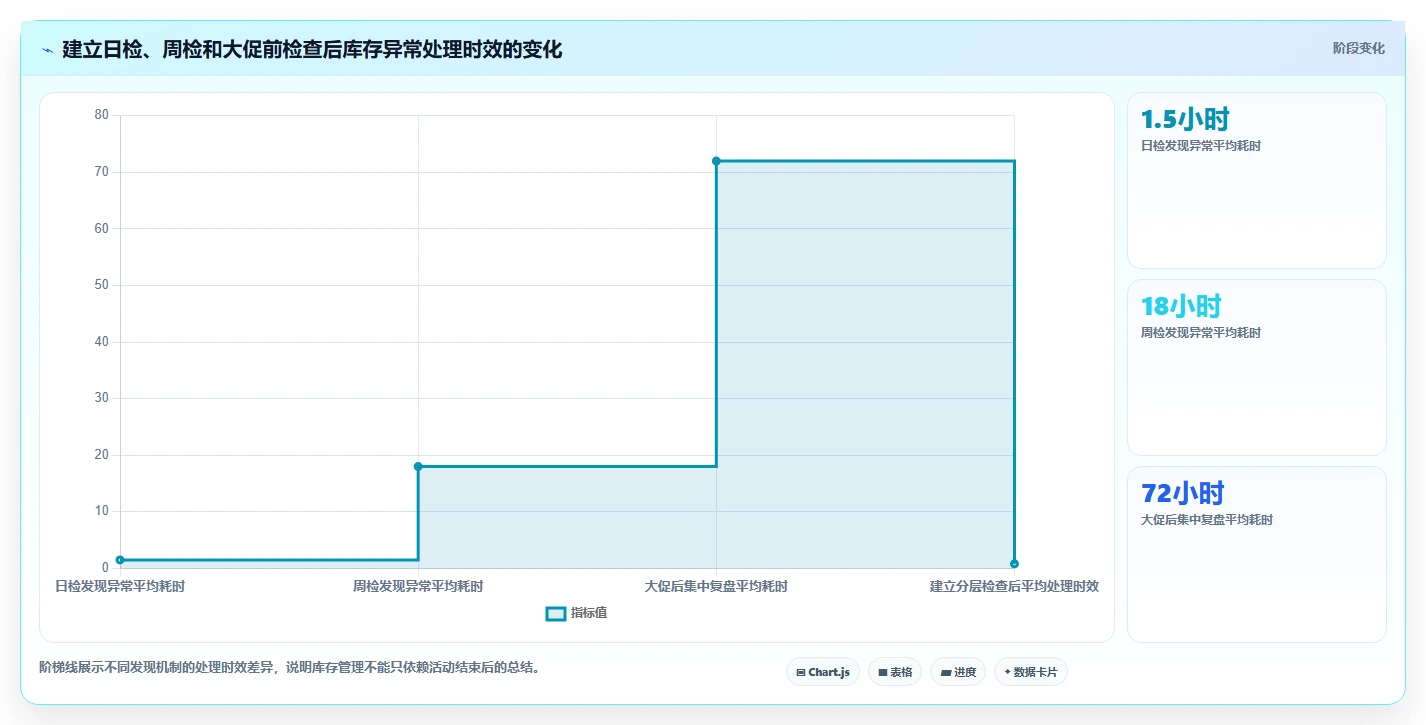This screenshot has height=725, width=1426.
Task: Select the 表格 tag
Action: 895,672
